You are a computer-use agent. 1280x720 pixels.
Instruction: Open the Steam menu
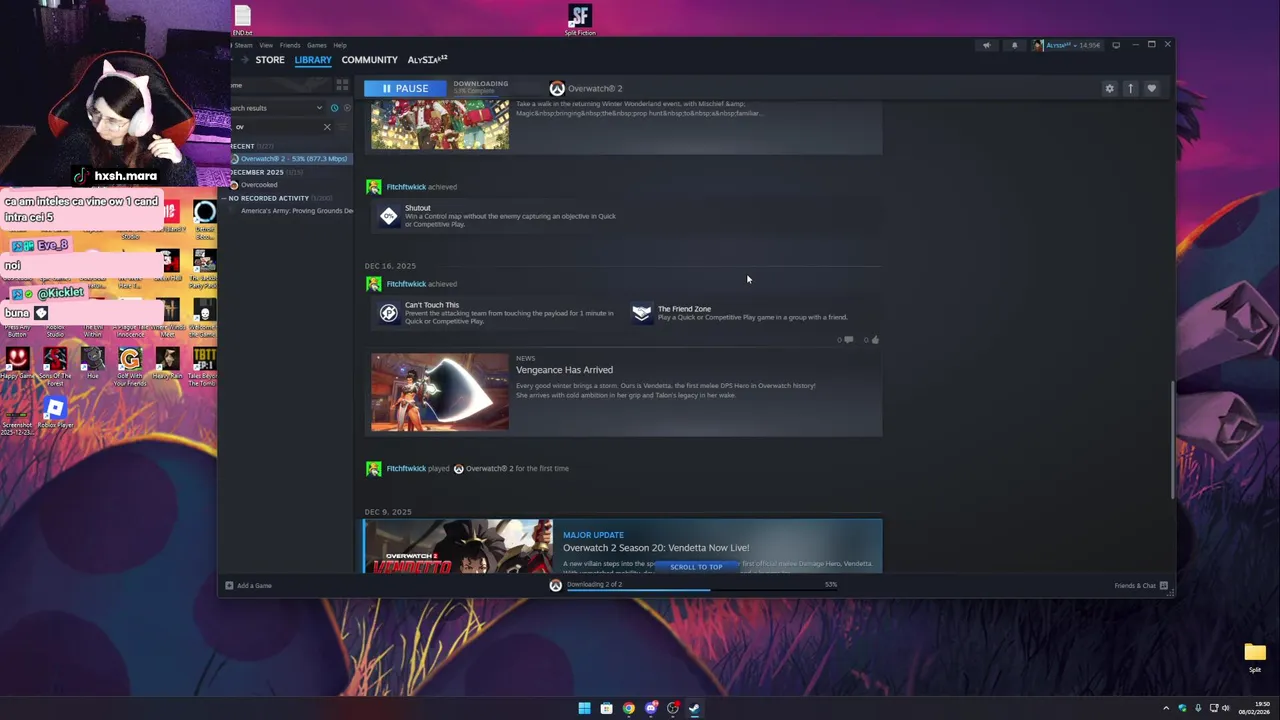[x=243, y=45]
